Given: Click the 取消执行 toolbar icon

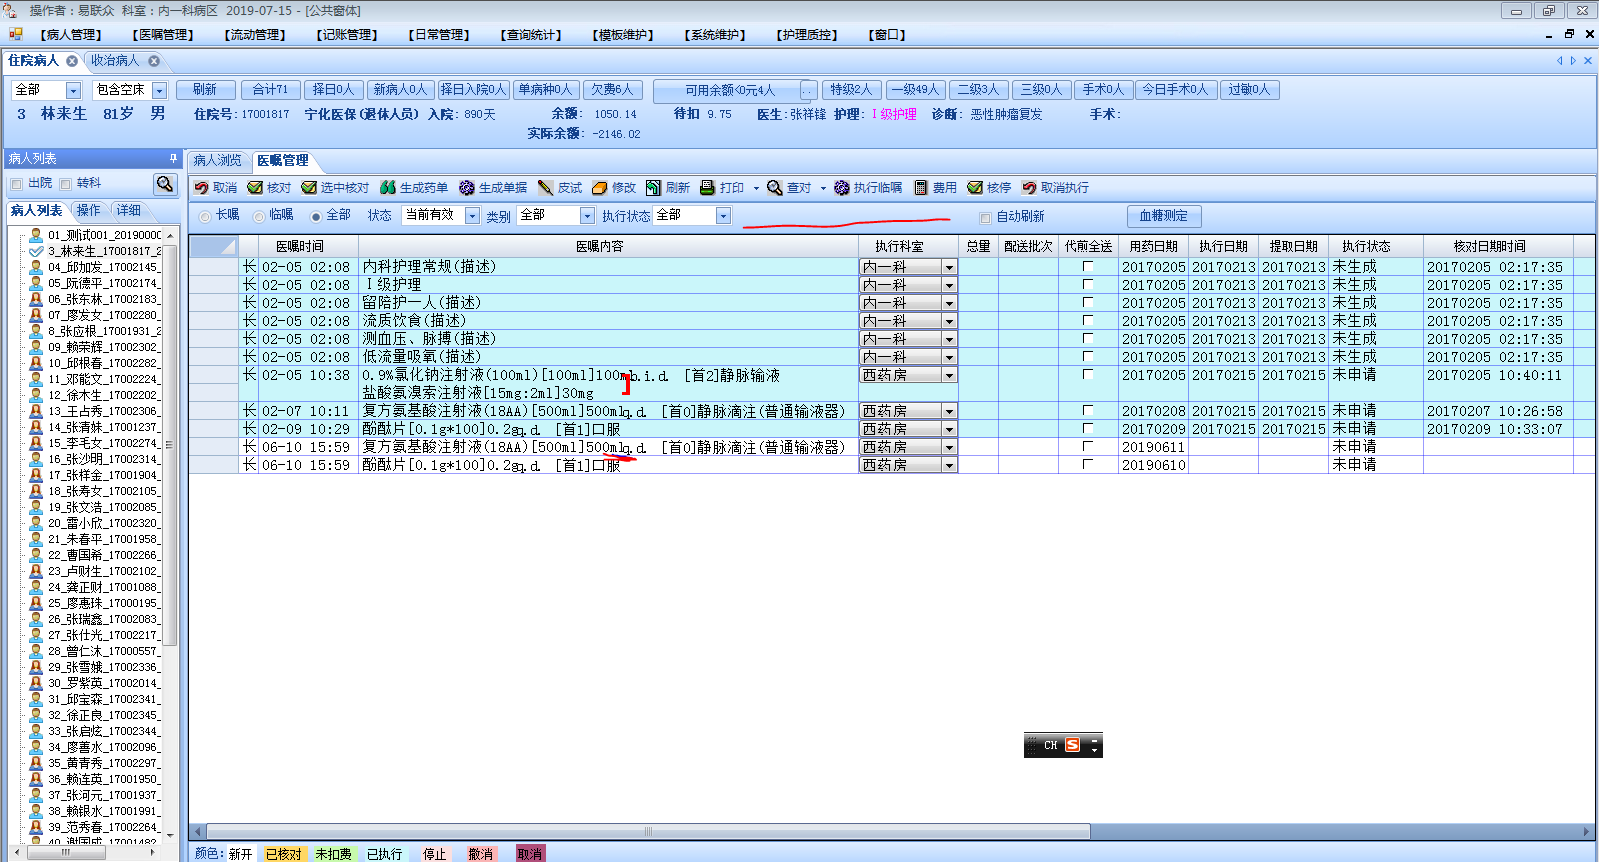Looking at the screenshot, I should tap(1029, 188).
